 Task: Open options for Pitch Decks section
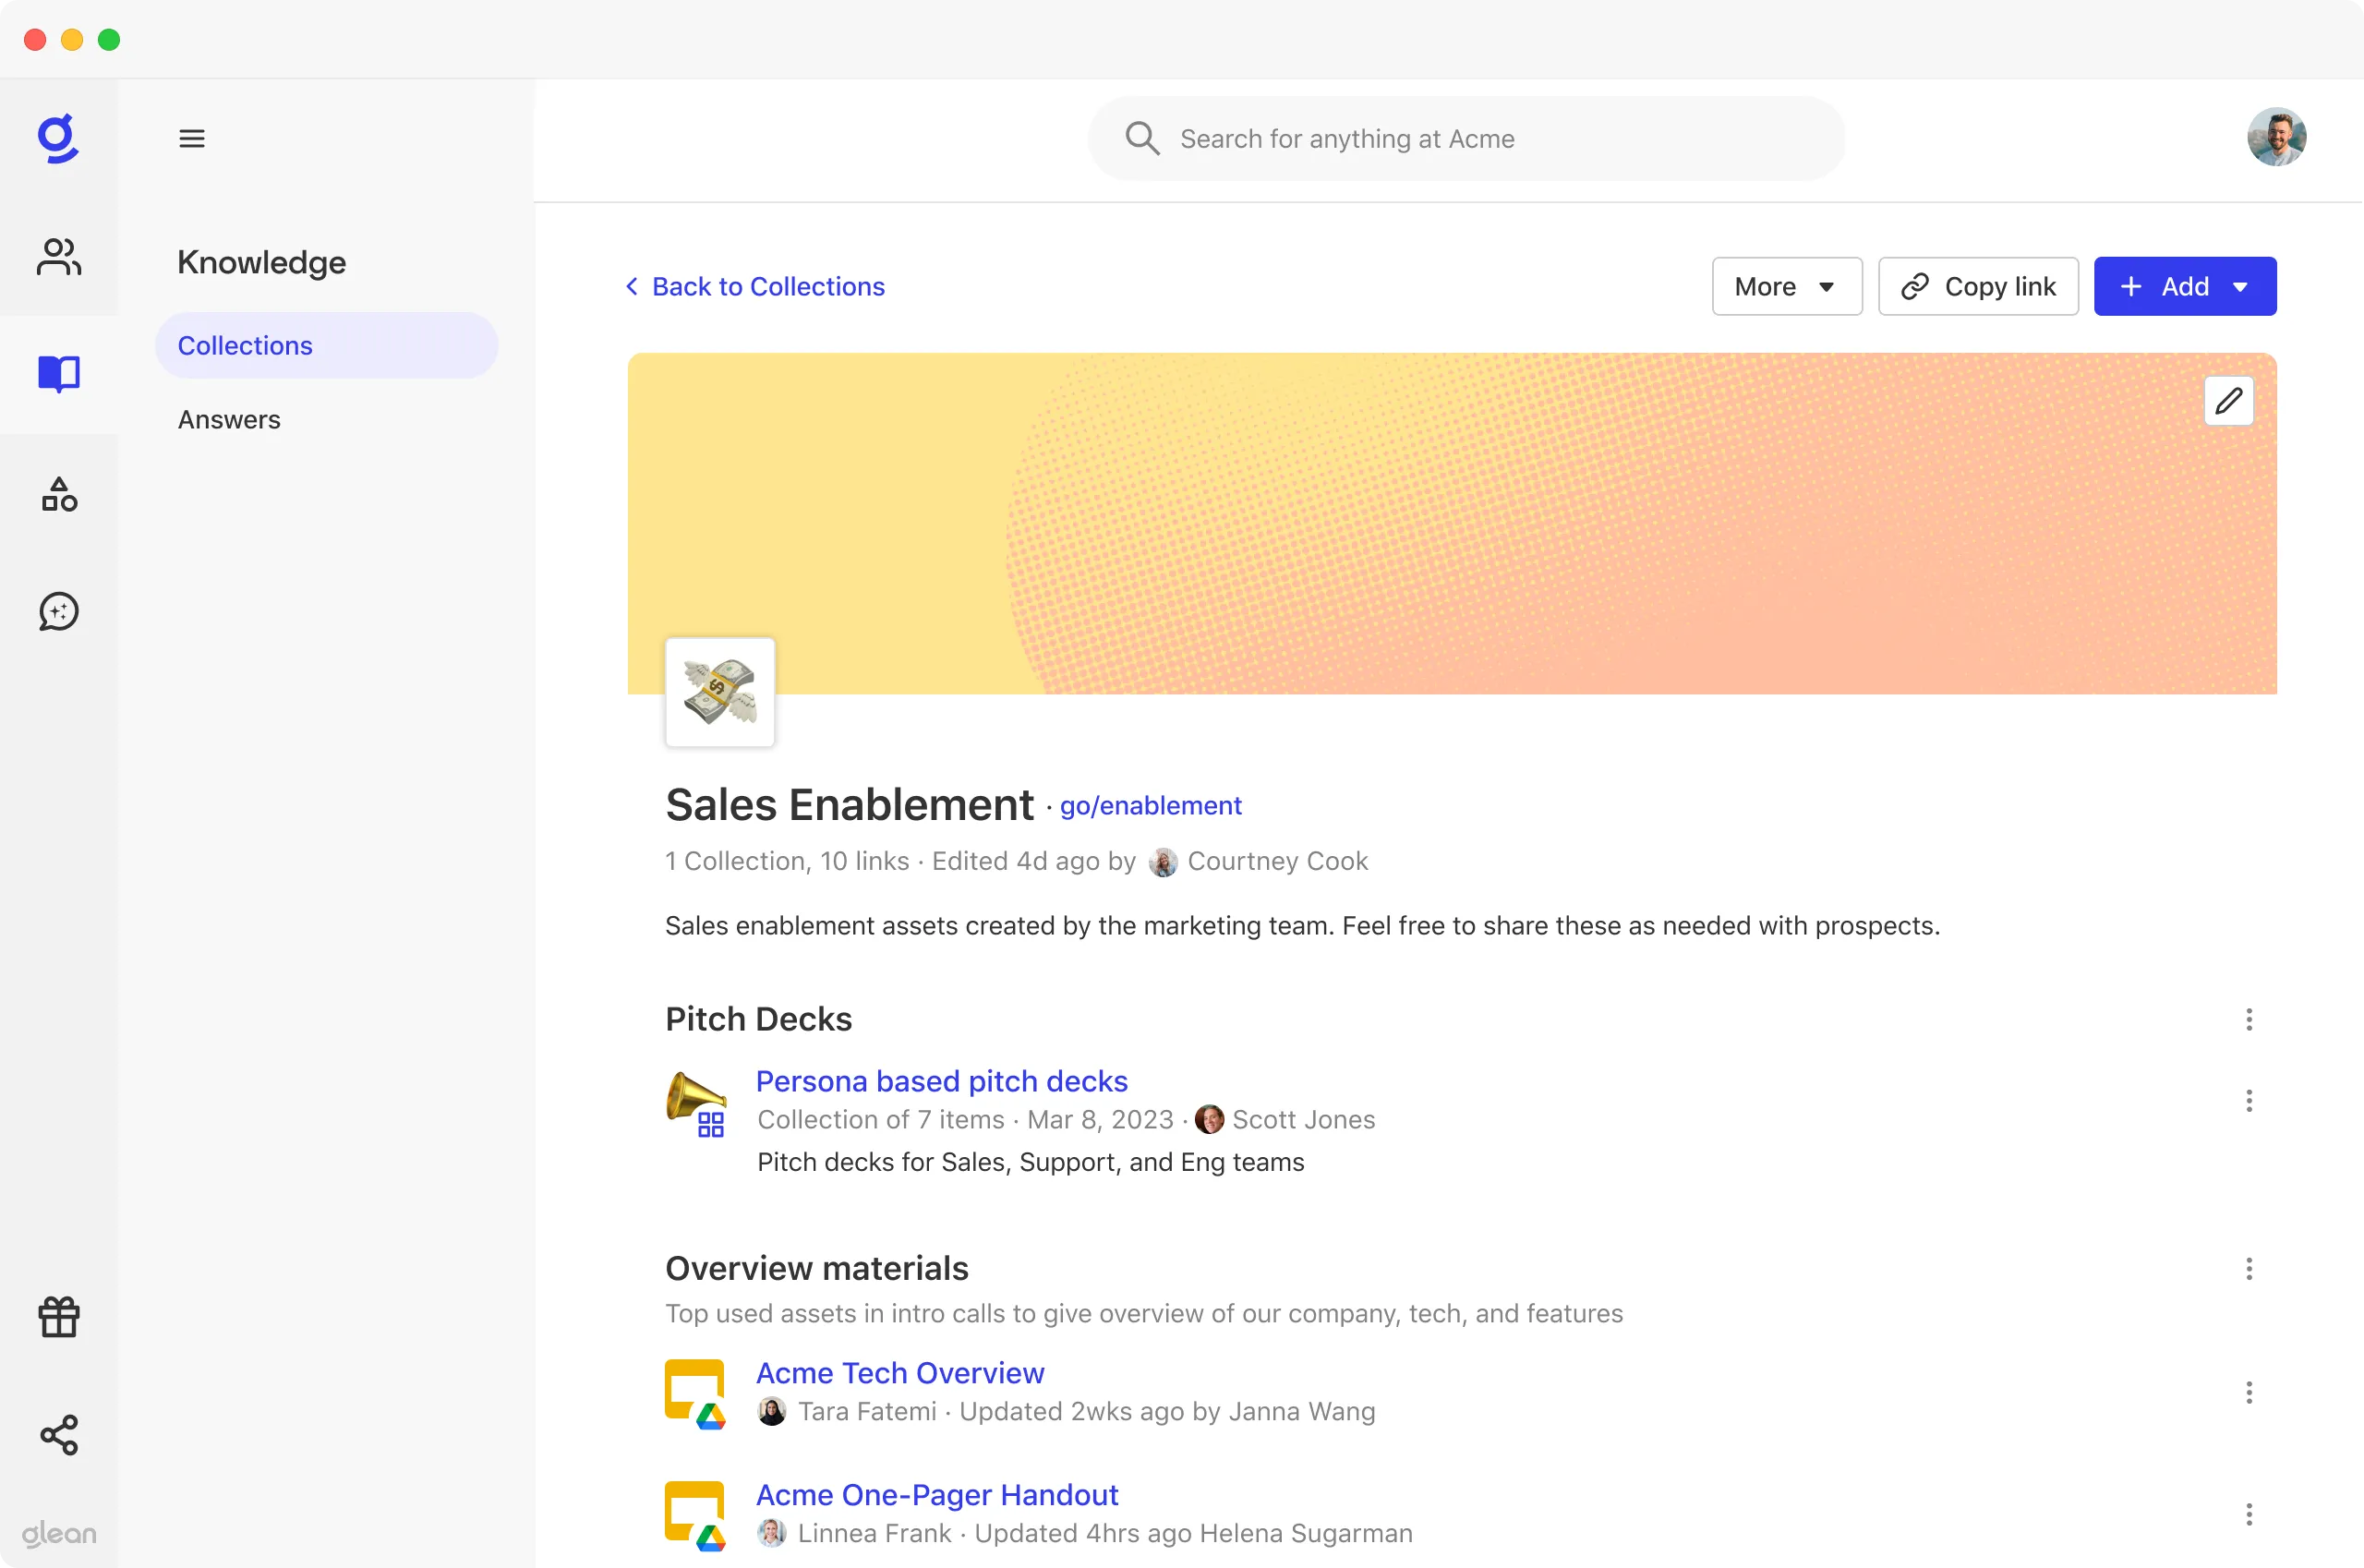click(x=2248, y=1019)
